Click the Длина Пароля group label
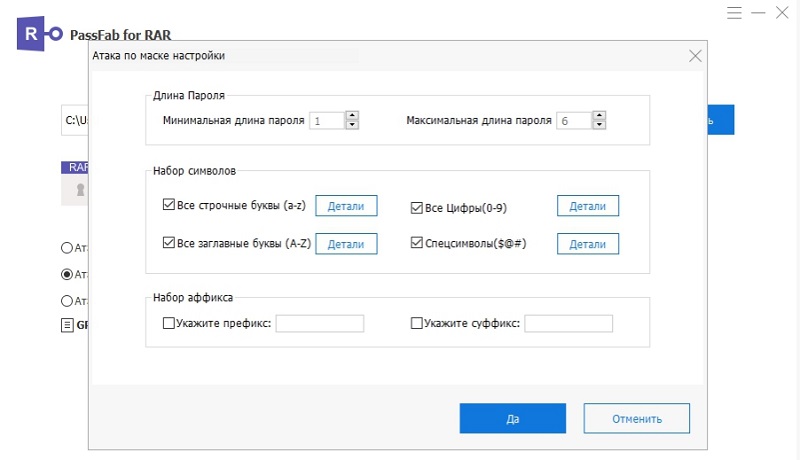Screen dimensions: 800x460 coord(189,95)
